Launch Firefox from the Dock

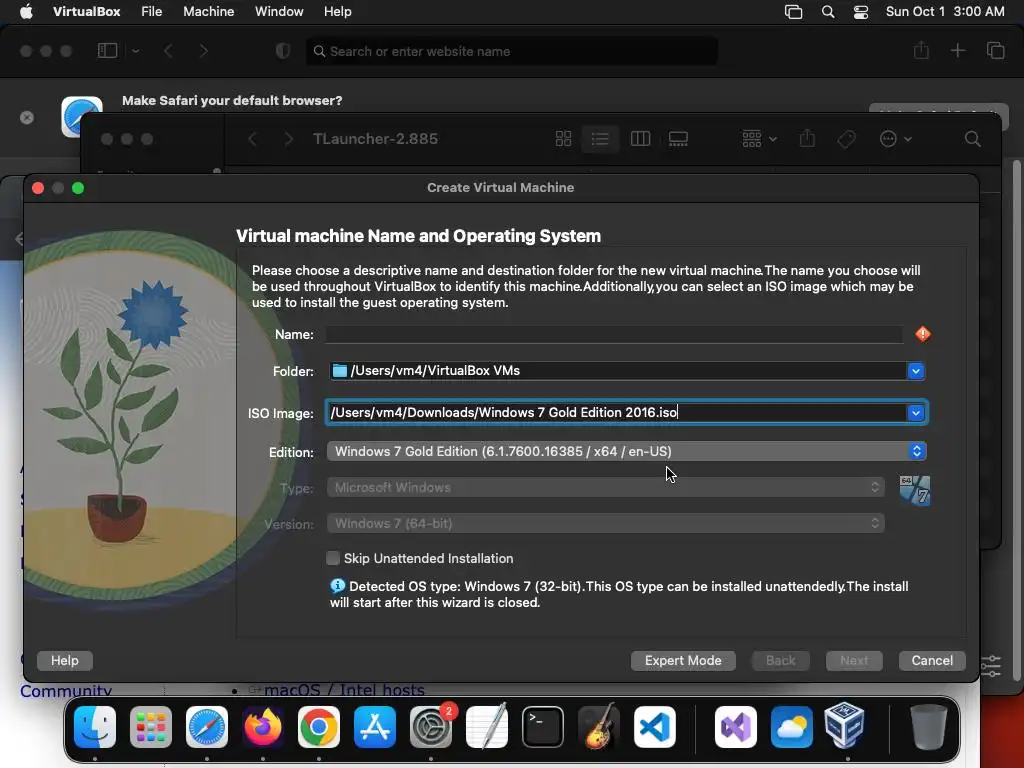(x=263, y=727)
